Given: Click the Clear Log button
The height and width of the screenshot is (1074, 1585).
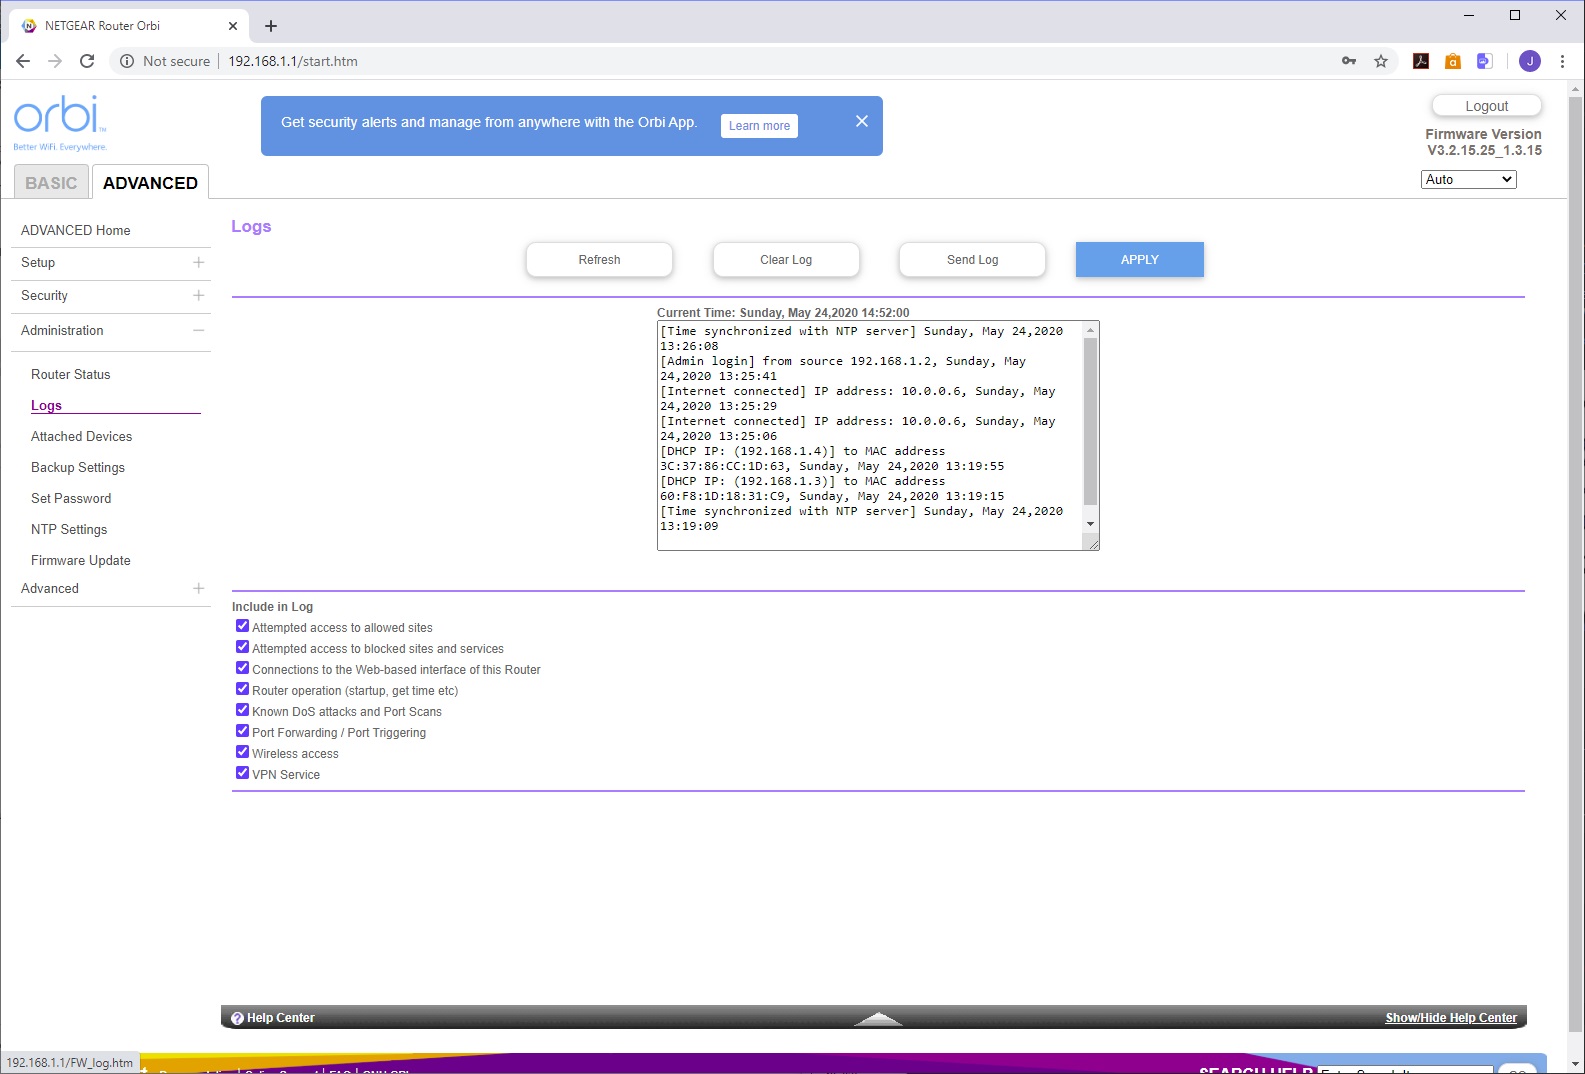Looking at the screenshot, I should click(786, 259).
